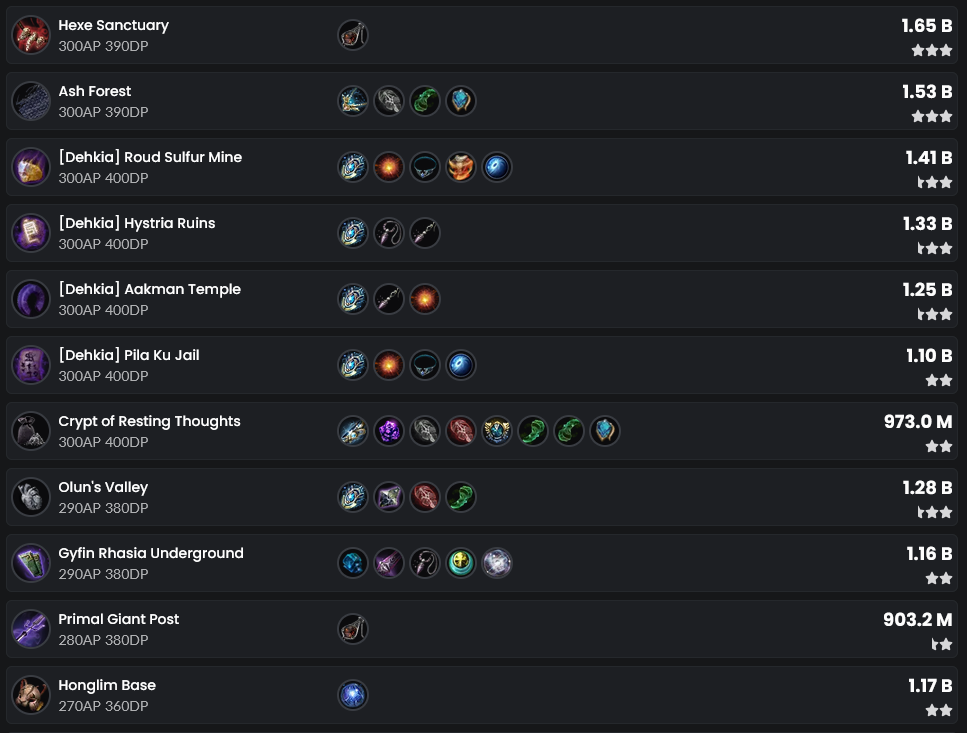Select the Ash Forest spot thumbnail
This screenshot has height=733, width=967.
pos(31,101)
